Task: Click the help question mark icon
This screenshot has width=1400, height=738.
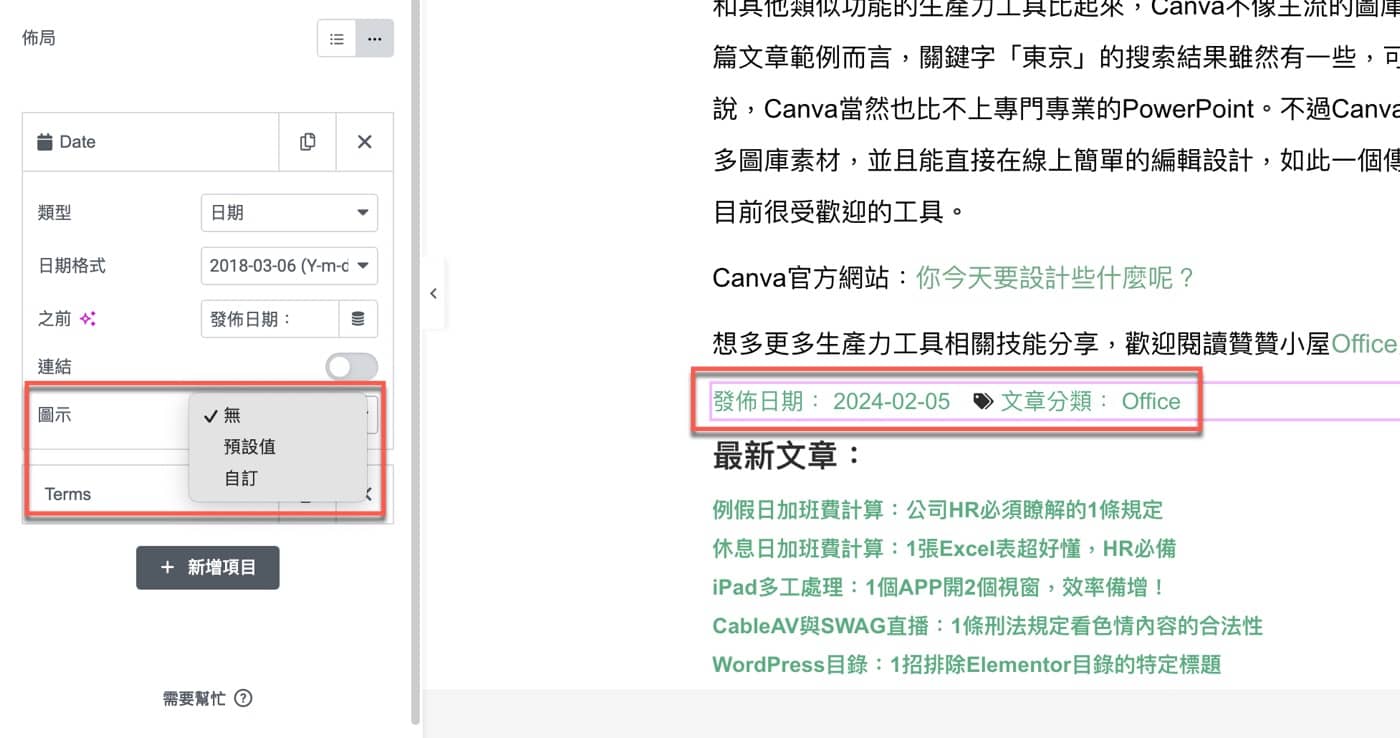Action: pos(243,698)
